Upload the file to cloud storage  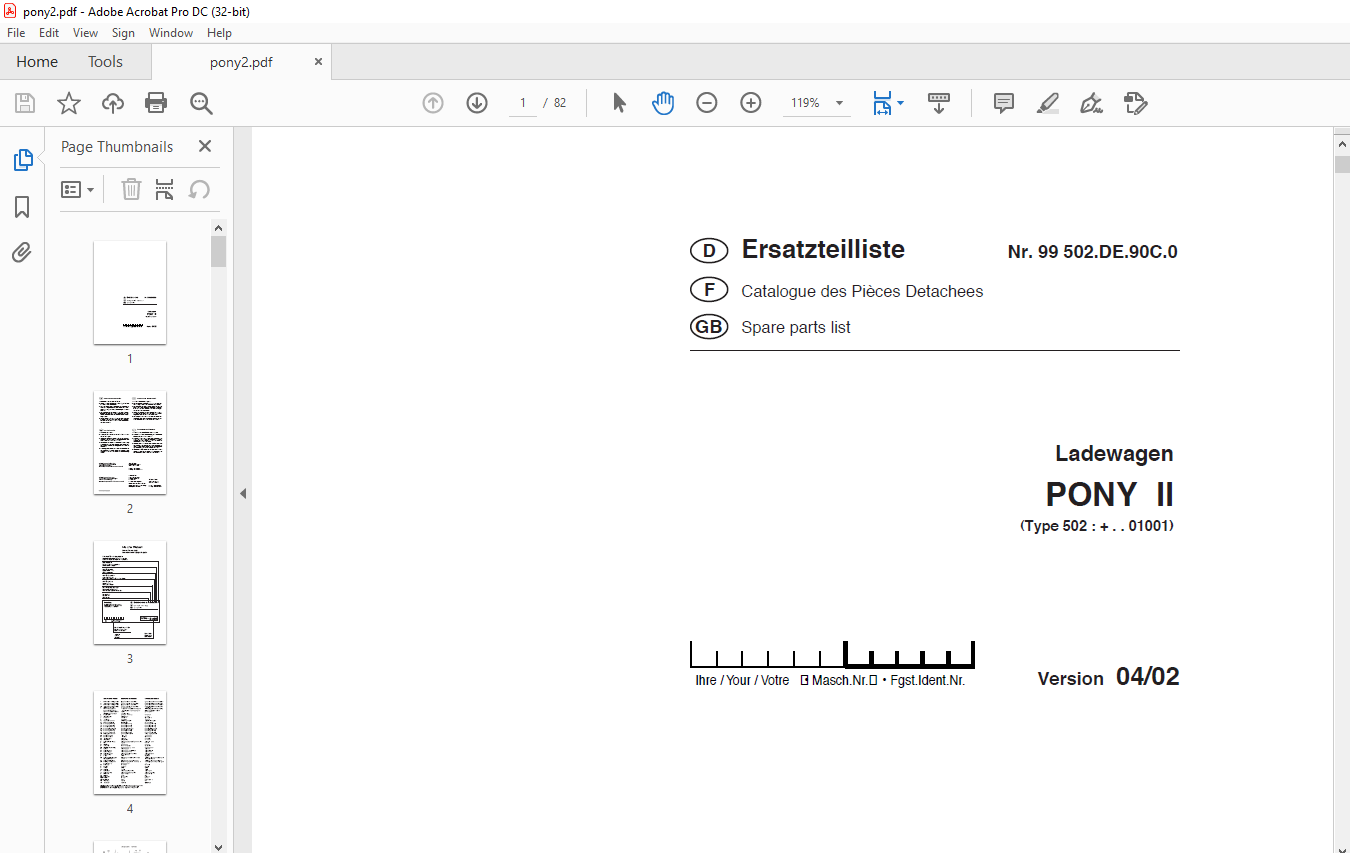click(x=113, y=103)
